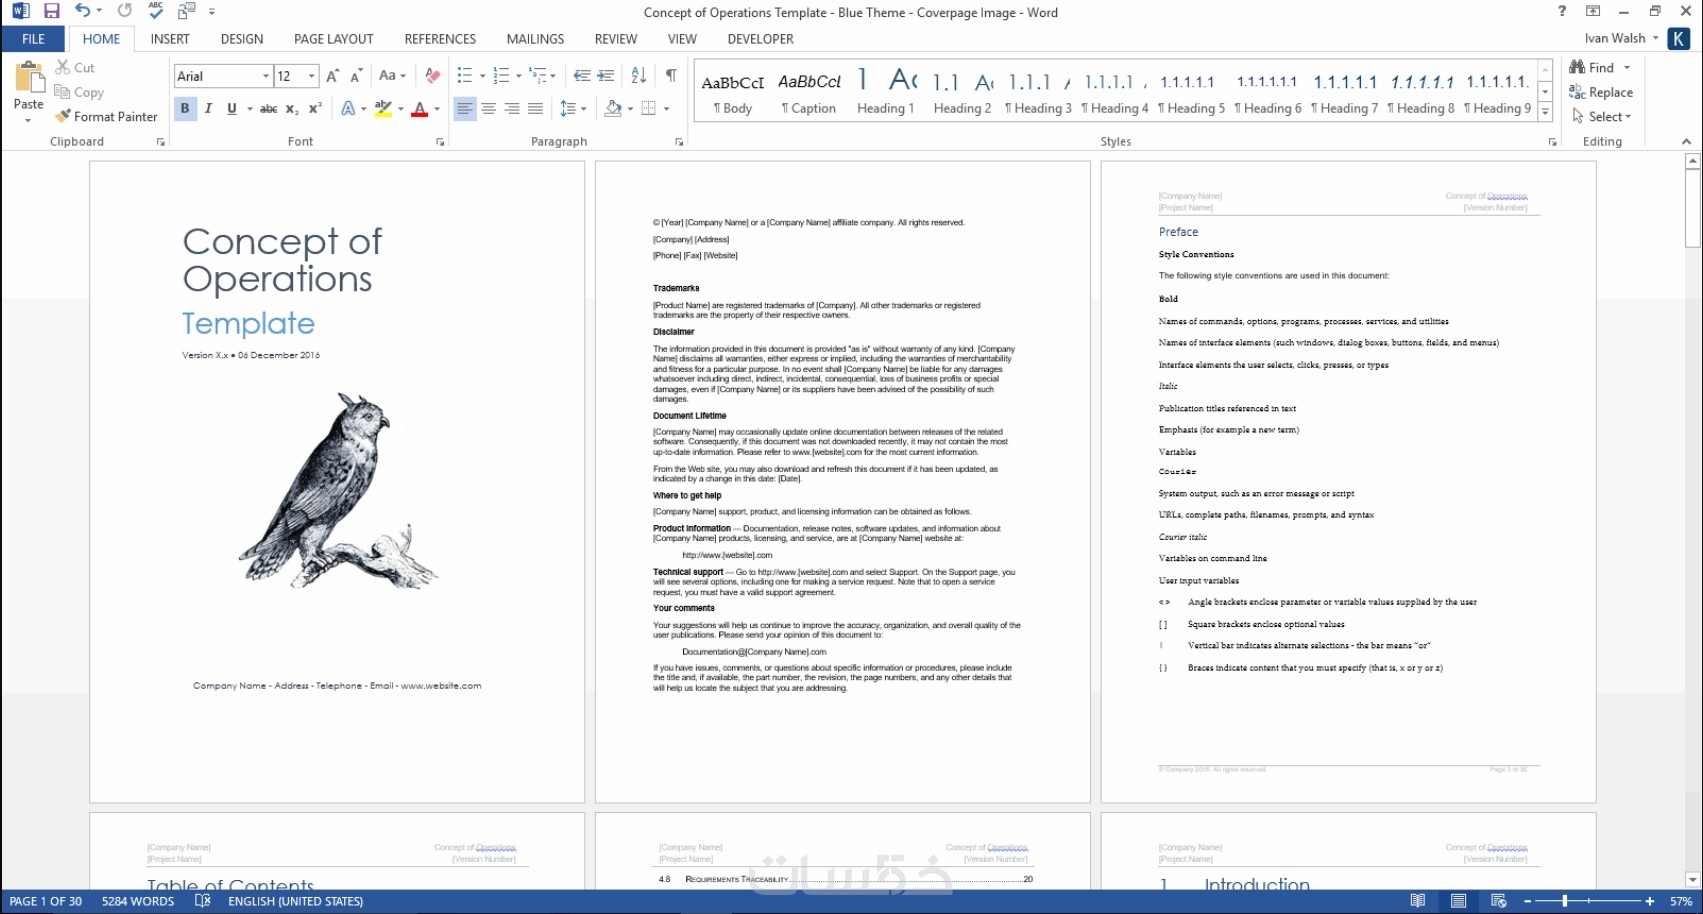Screen dimensions: 1703x914
Task: Click the Grow Font icon
Action: click(x=332, y=75)
